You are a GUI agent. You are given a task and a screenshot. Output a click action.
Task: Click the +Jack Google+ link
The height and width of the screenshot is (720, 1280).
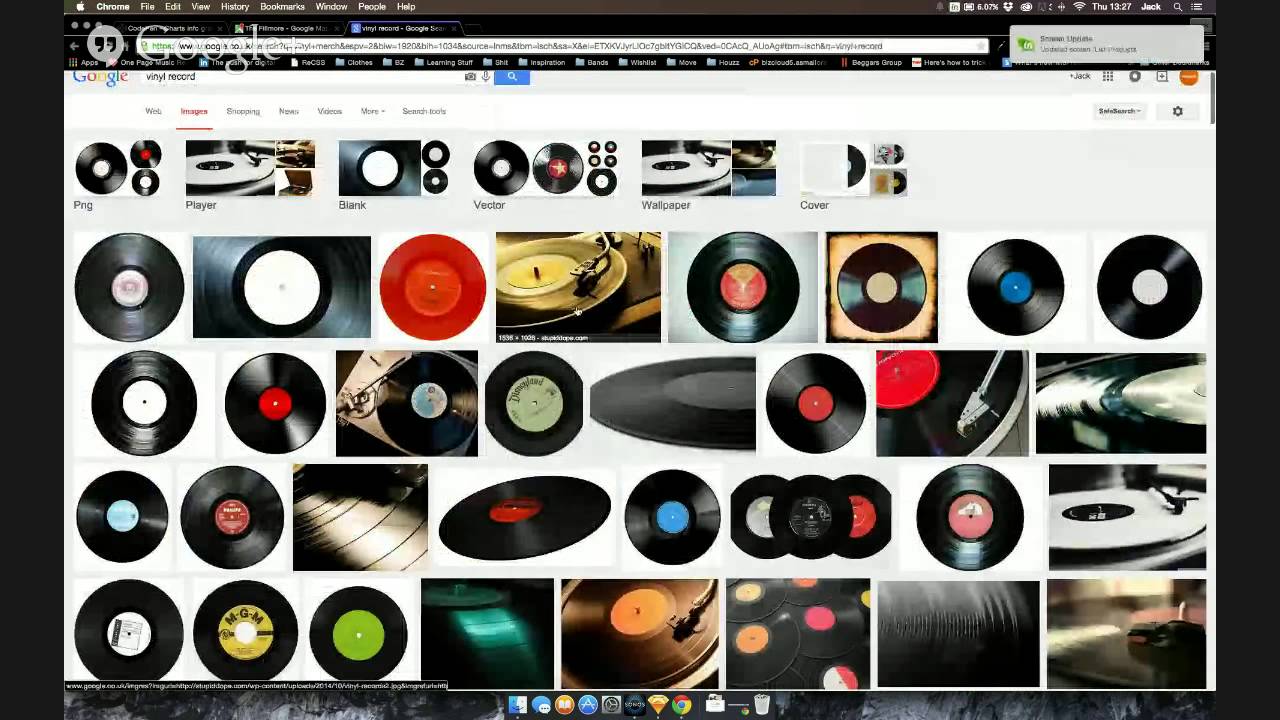1080,76
